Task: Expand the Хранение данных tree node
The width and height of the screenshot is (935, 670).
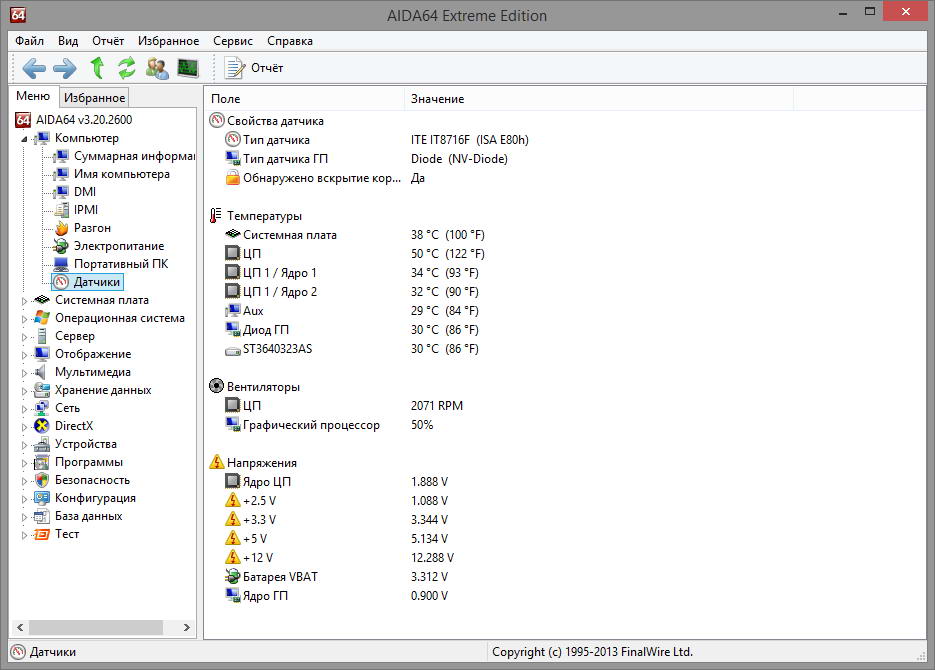Action: pyautogui.click(x=24, y=391)
